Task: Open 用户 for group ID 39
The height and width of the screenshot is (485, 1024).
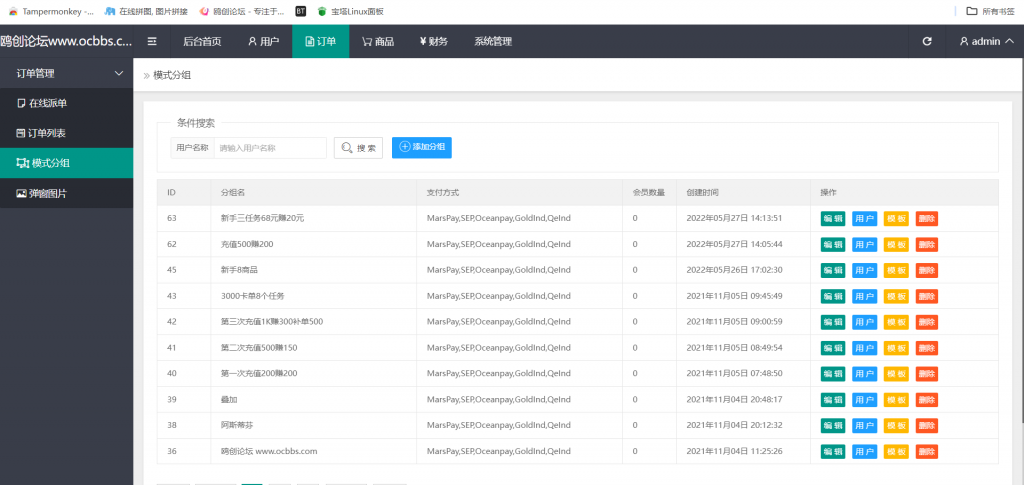Action: click(x=865, y=399)
